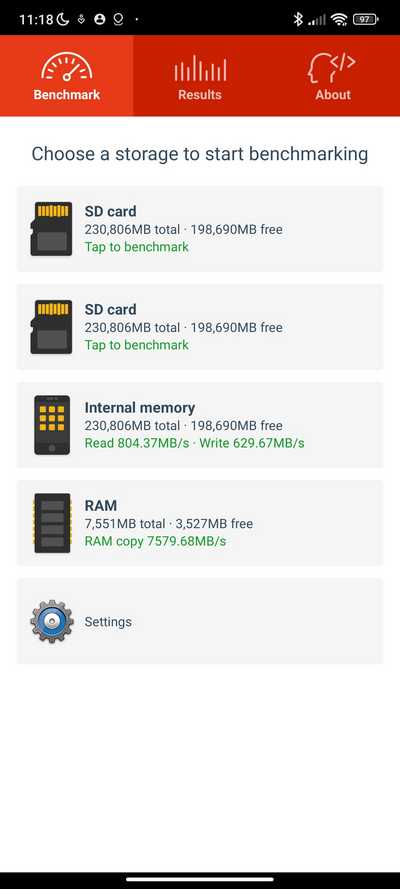
Task: Switch to the About tab label
Action: coord(333,95)
